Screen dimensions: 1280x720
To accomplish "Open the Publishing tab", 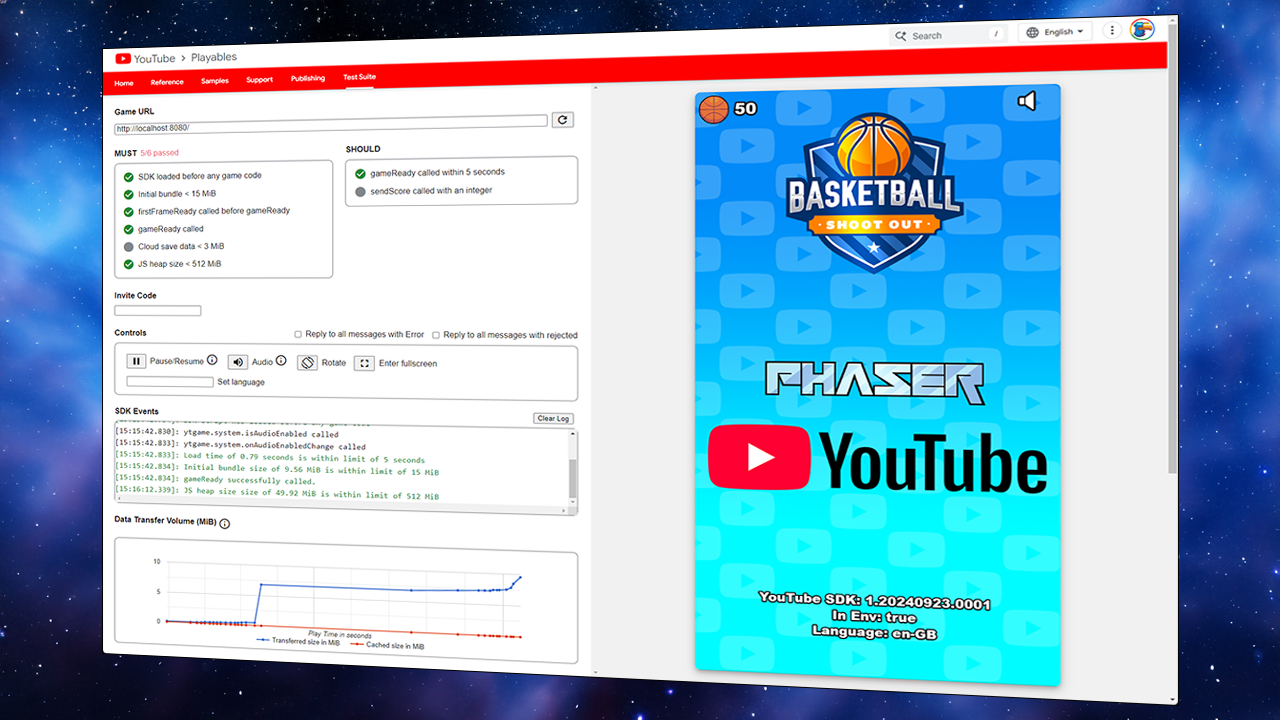I will click(308, 78).
